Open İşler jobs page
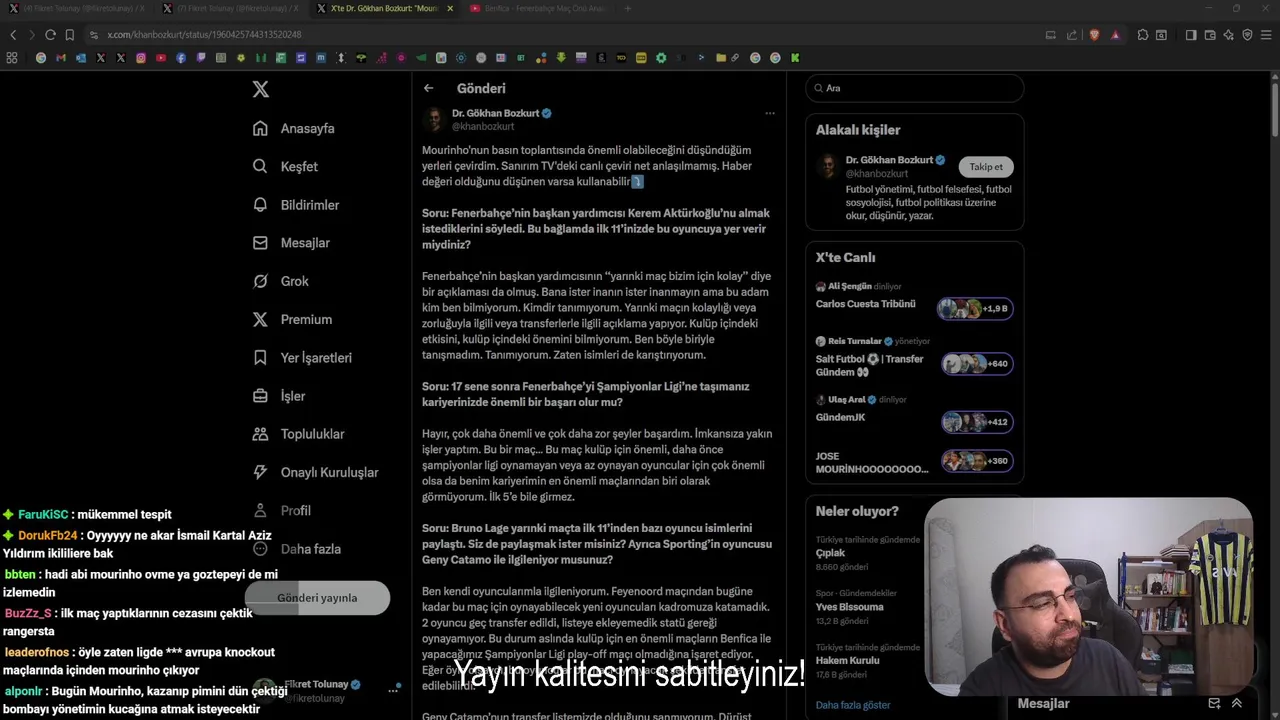1280x720 pixels. click(x=278, y=396)
